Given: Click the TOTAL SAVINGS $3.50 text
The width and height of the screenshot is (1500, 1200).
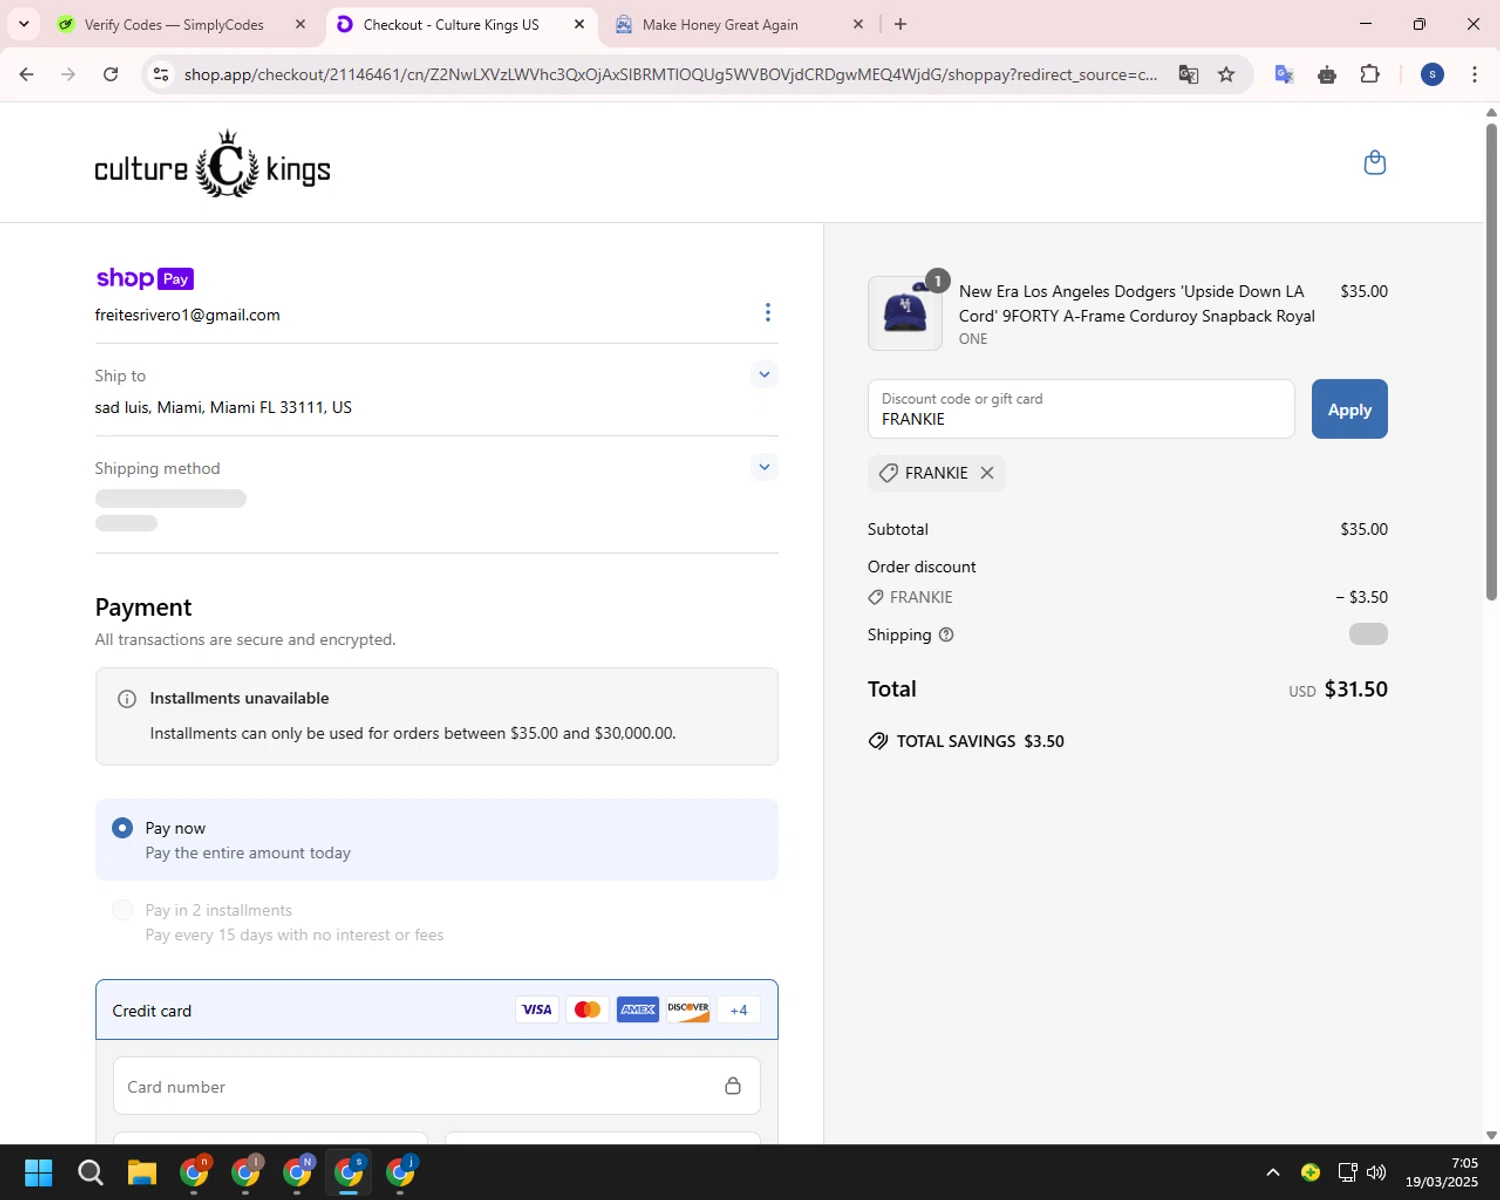Looking at the screenshot, I should click(980, 741).
